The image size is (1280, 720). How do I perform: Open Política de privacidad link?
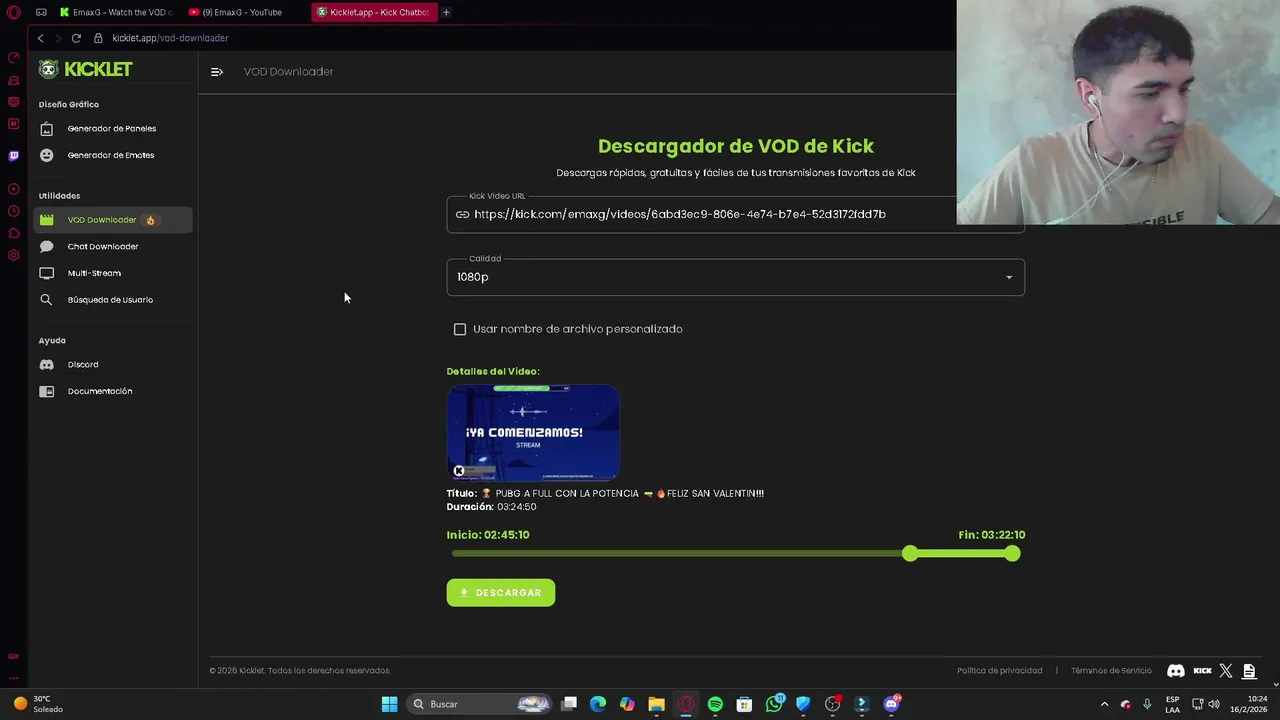click(x=999, y=671)
